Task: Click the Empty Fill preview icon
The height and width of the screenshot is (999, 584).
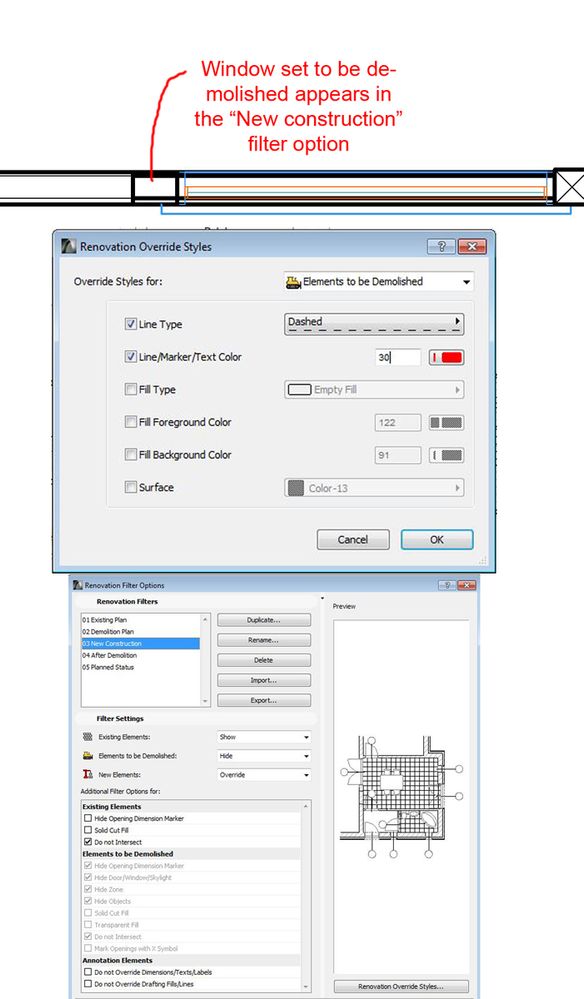Action: pos(299,389)
